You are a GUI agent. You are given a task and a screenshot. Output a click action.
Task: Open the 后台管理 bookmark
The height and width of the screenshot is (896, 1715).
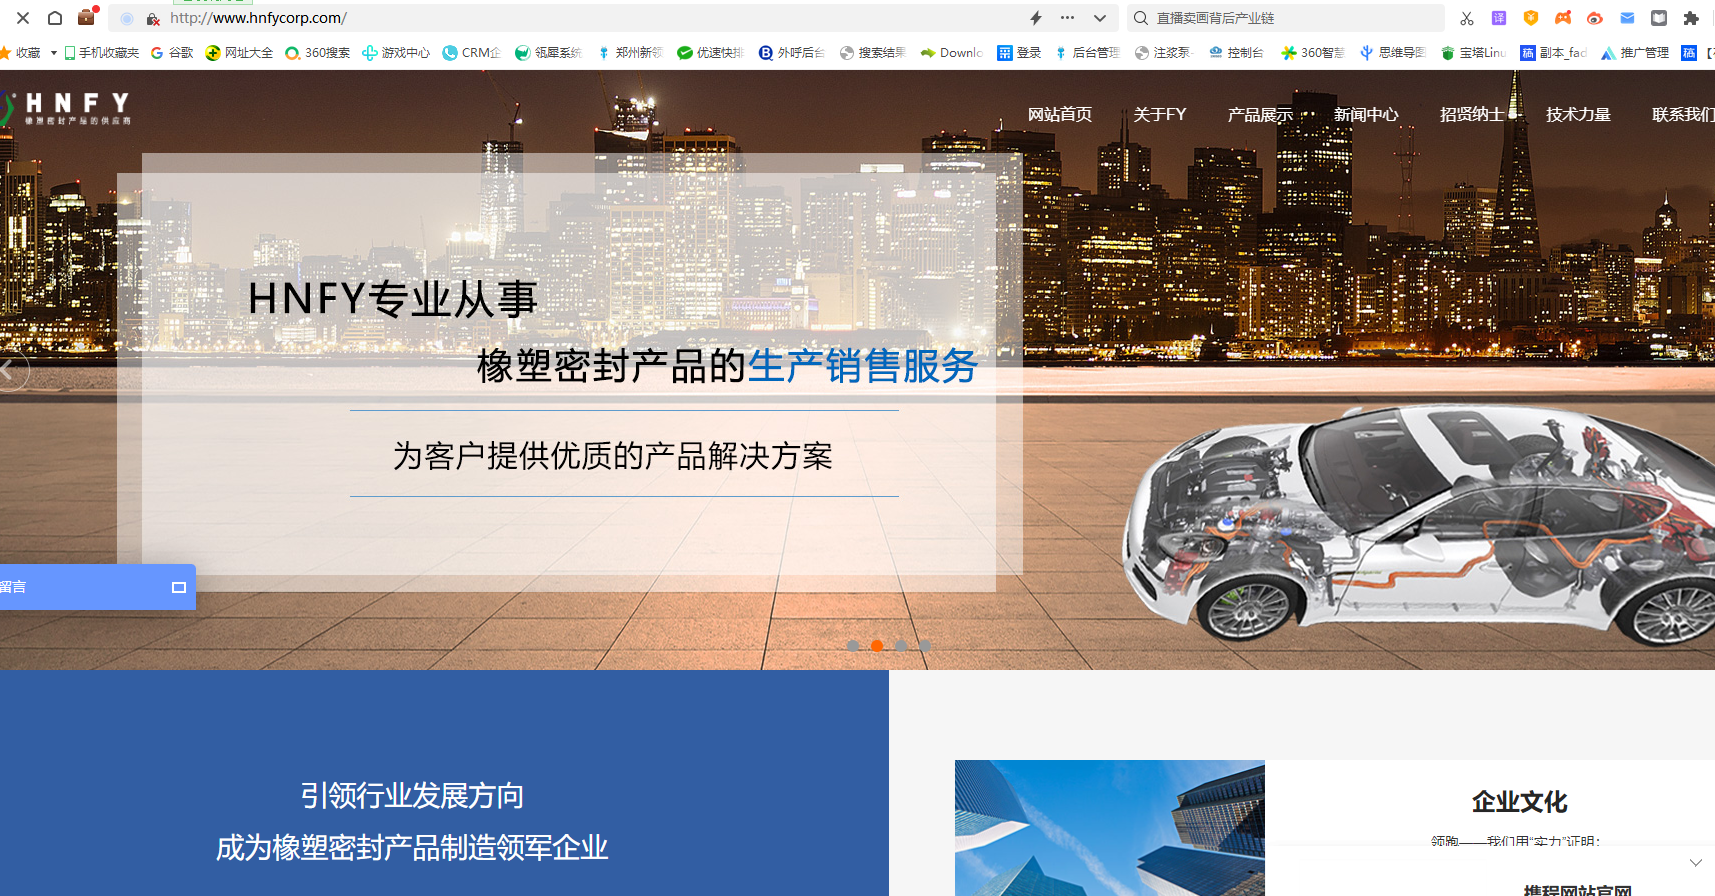(1087, 53)
